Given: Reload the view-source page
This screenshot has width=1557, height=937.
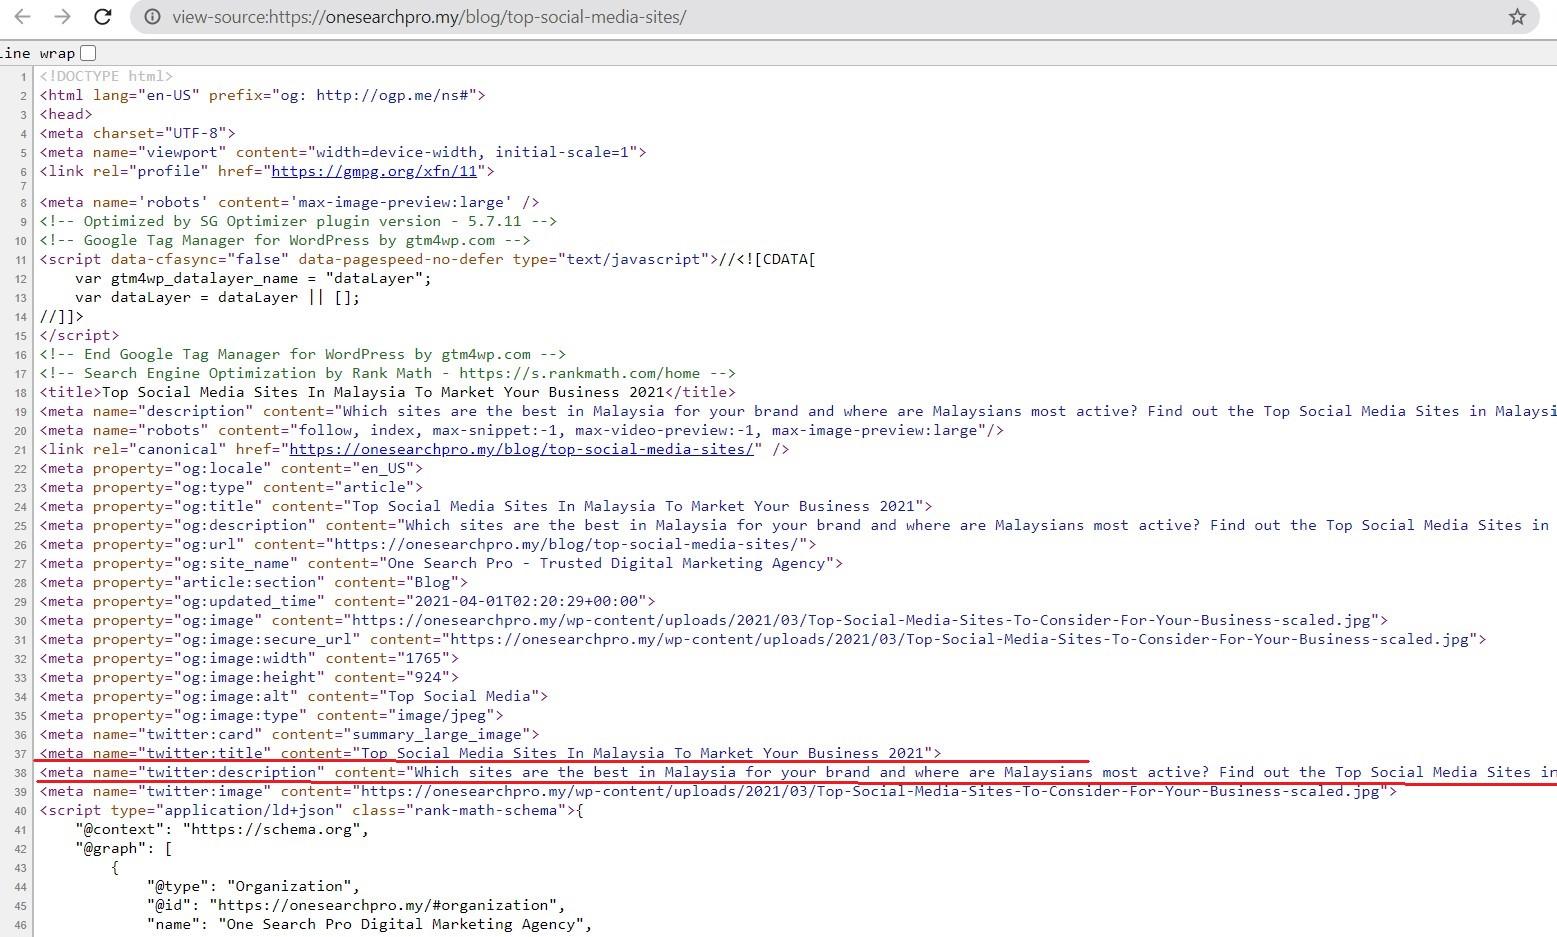Looking at the screenshot, I should pyautogui.click(x=102, y=17).
